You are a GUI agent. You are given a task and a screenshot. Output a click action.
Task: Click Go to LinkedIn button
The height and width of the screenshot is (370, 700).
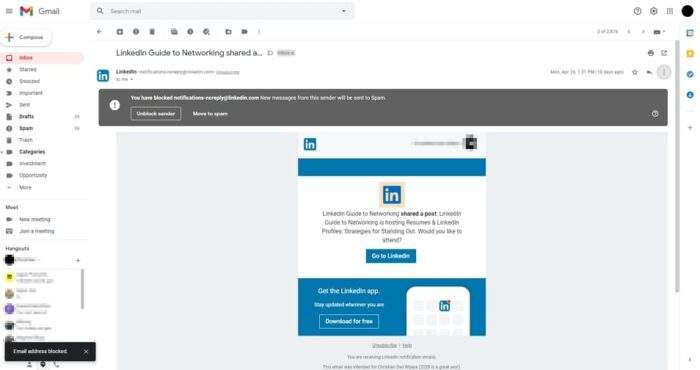coord(391,256)
